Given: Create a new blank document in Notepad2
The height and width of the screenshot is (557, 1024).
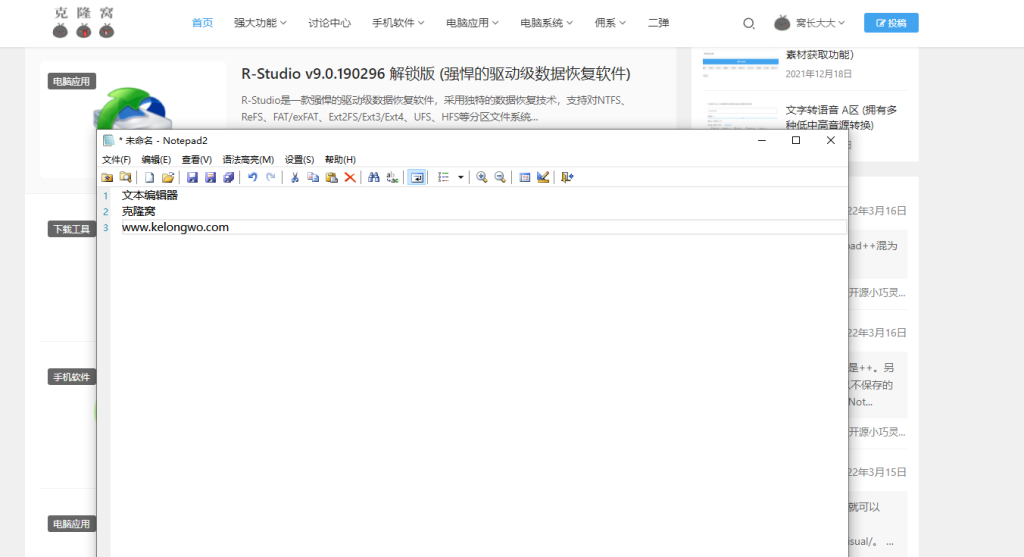Looking at the screenshot, I should tap(150, 178).
